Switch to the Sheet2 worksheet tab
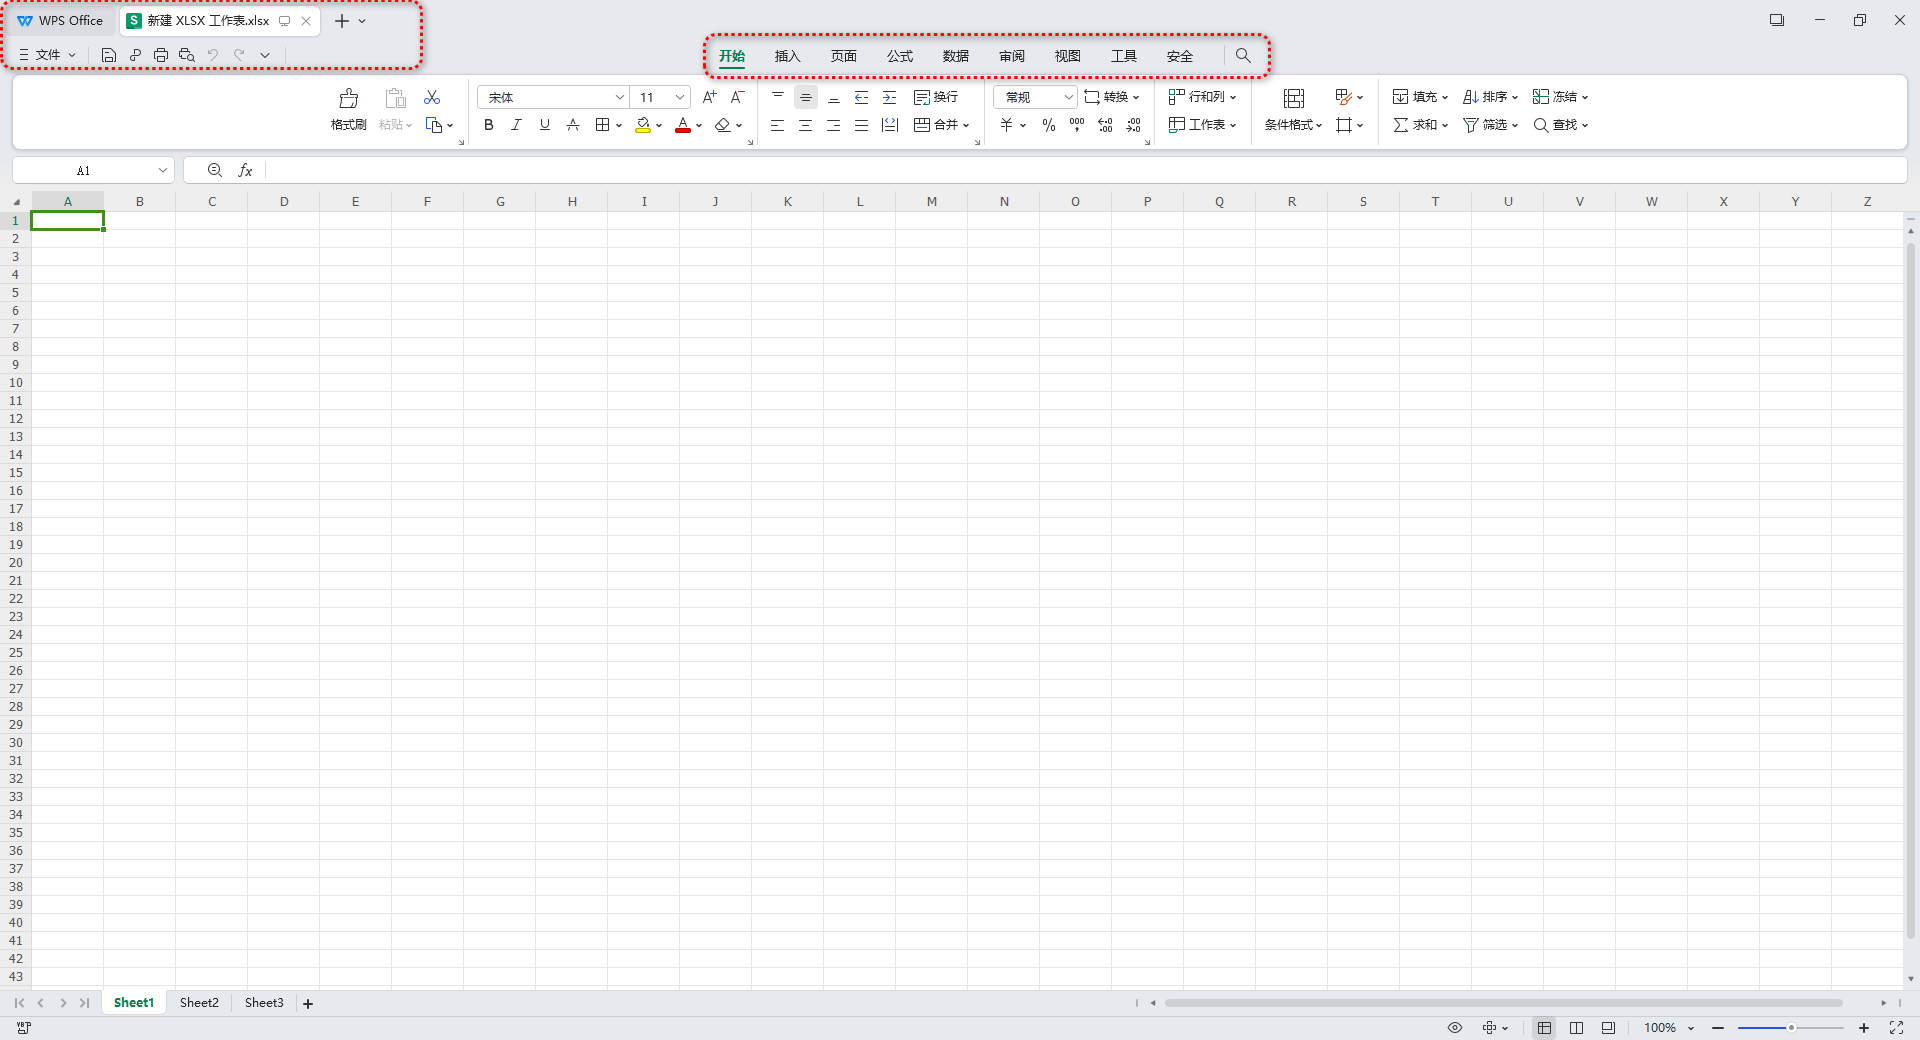 pyautogui.click(x=199, y=1003)
